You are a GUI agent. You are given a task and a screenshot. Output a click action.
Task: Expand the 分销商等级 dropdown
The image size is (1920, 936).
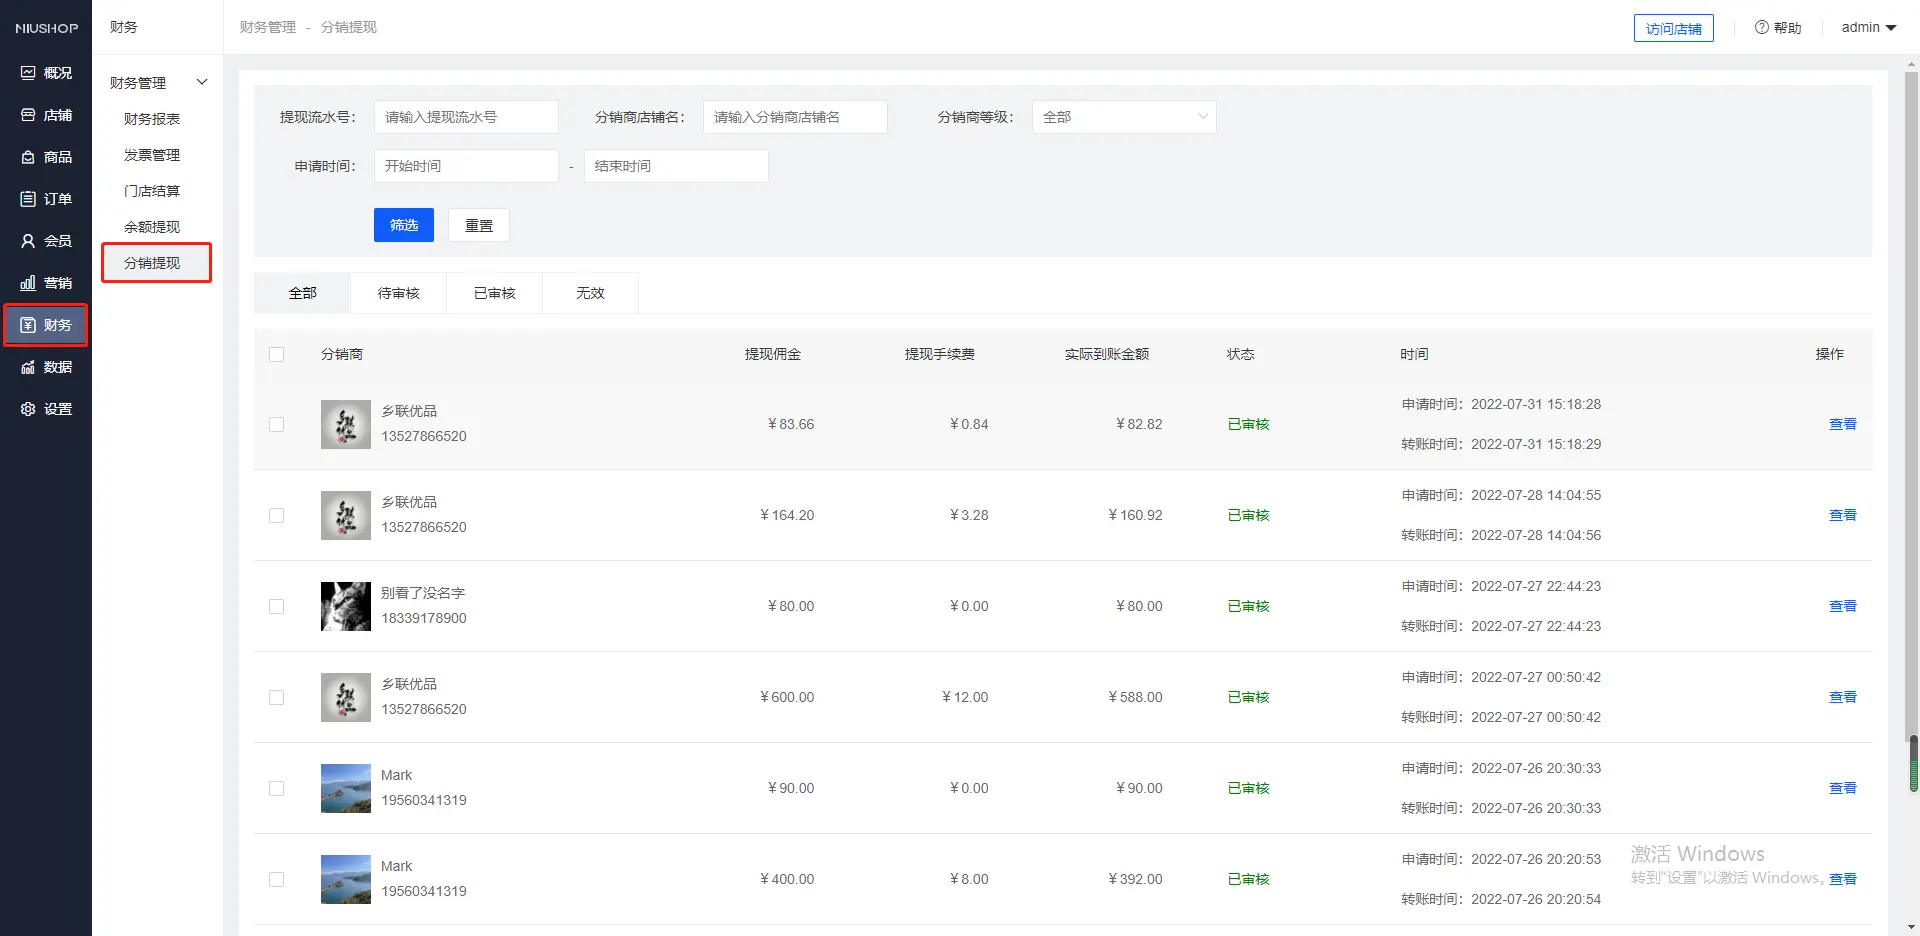tap(1123, 117)
